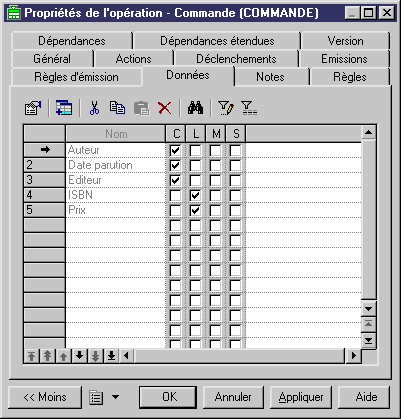Open the Règles d'émission tab

[x=76, y=77]
